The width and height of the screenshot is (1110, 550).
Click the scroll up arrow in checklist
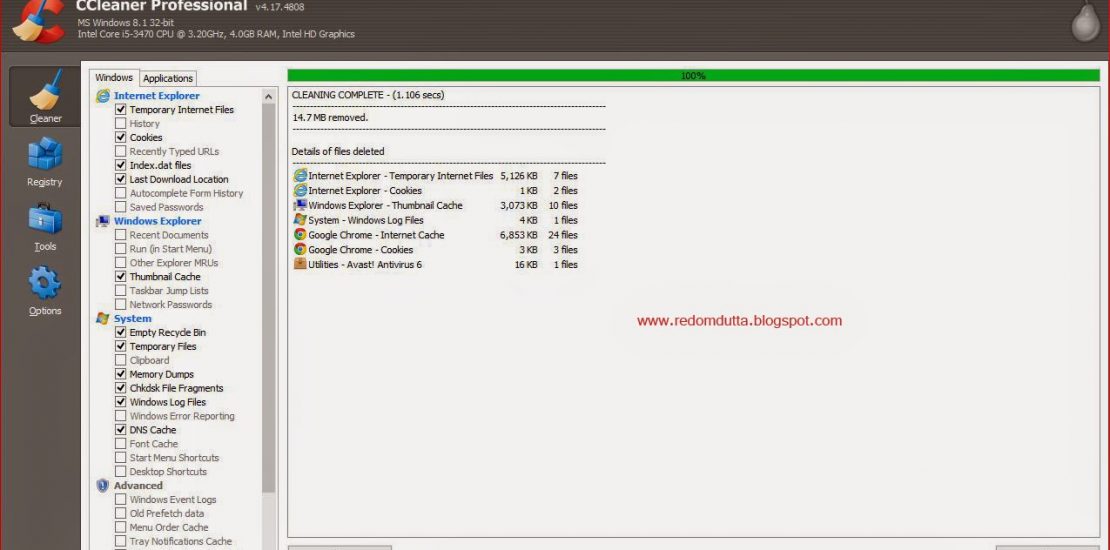click(268, 96)
